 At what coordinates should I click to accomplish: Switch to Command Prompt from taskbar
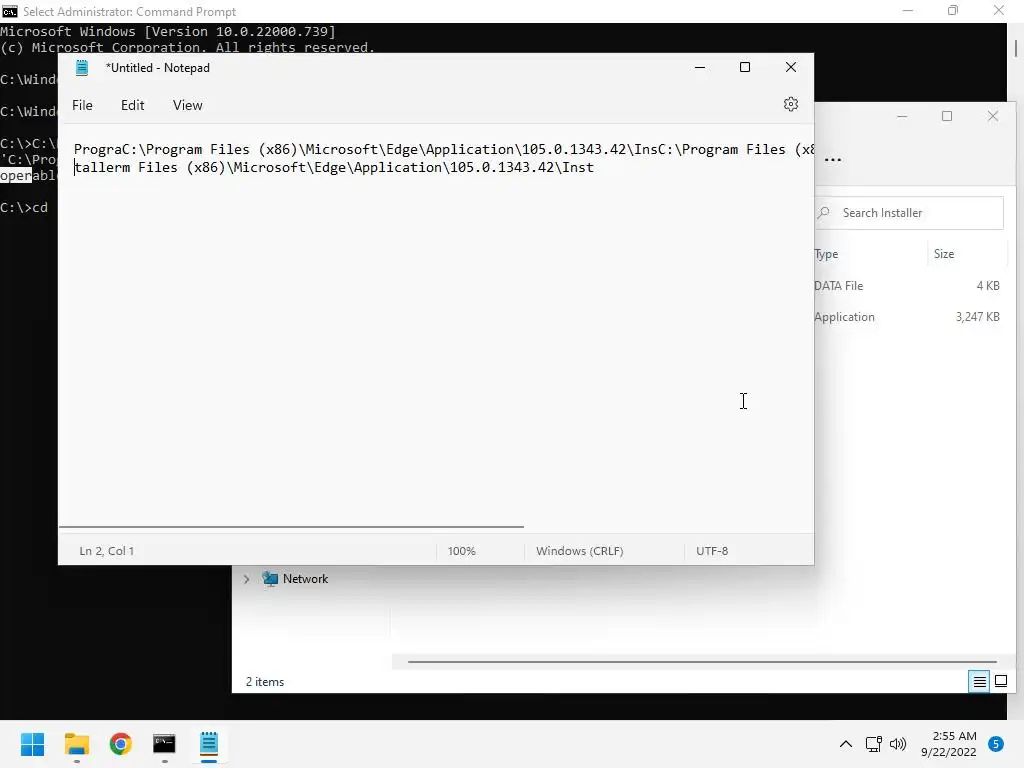coord(164,744)
